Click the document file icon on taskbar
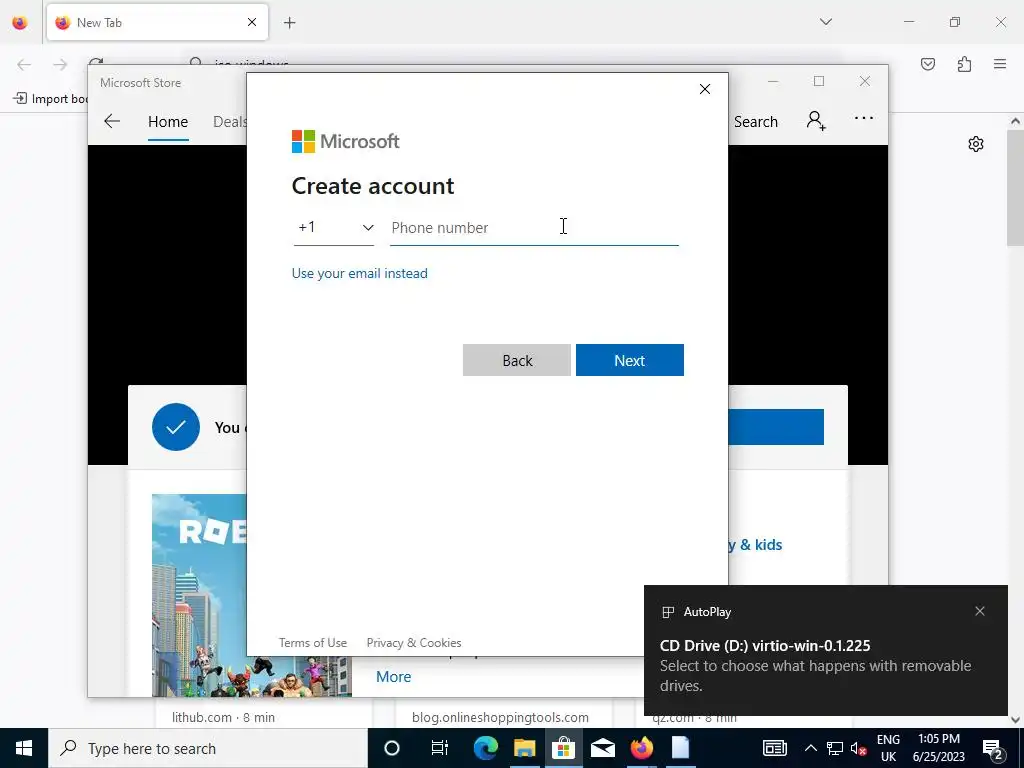The image size is (1024, 768). point(680,748)
